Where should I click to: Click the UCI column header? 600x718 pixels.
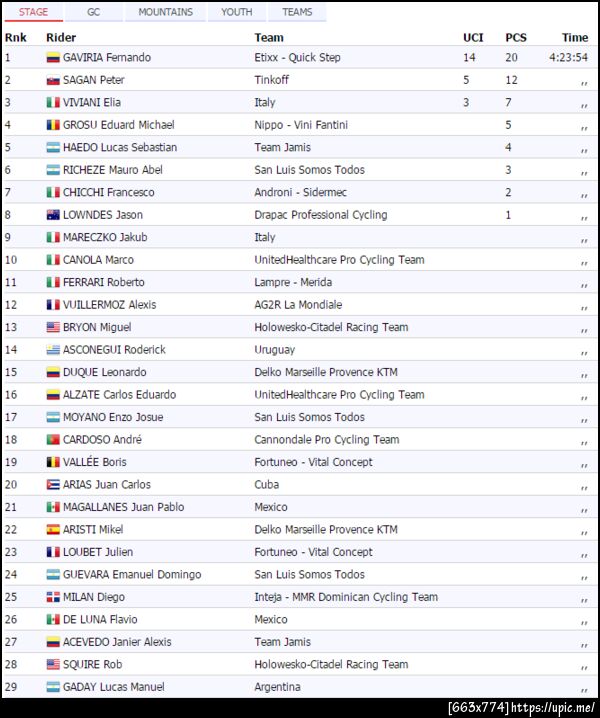click(x=473, y=38)
